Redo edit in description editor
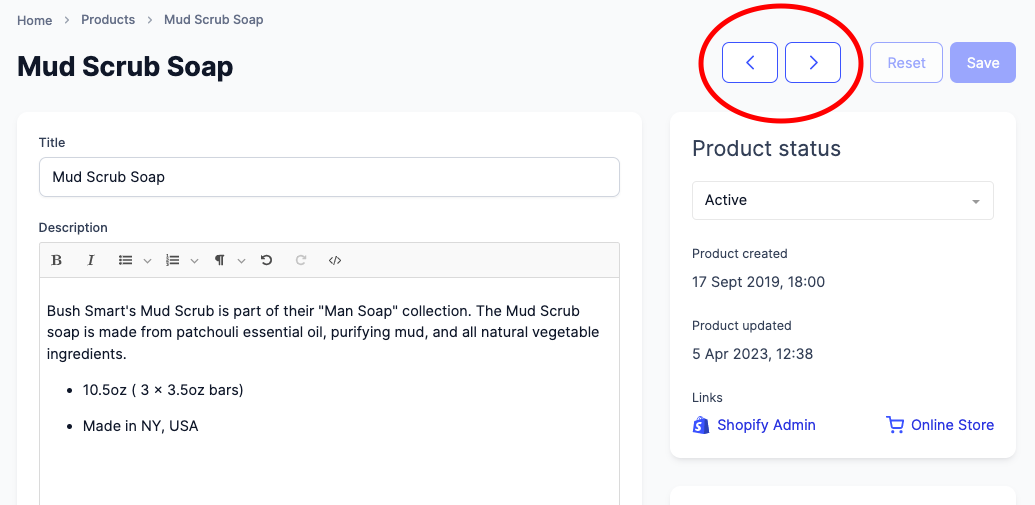This screenshot has width=1035, height=505. (300, 260)
